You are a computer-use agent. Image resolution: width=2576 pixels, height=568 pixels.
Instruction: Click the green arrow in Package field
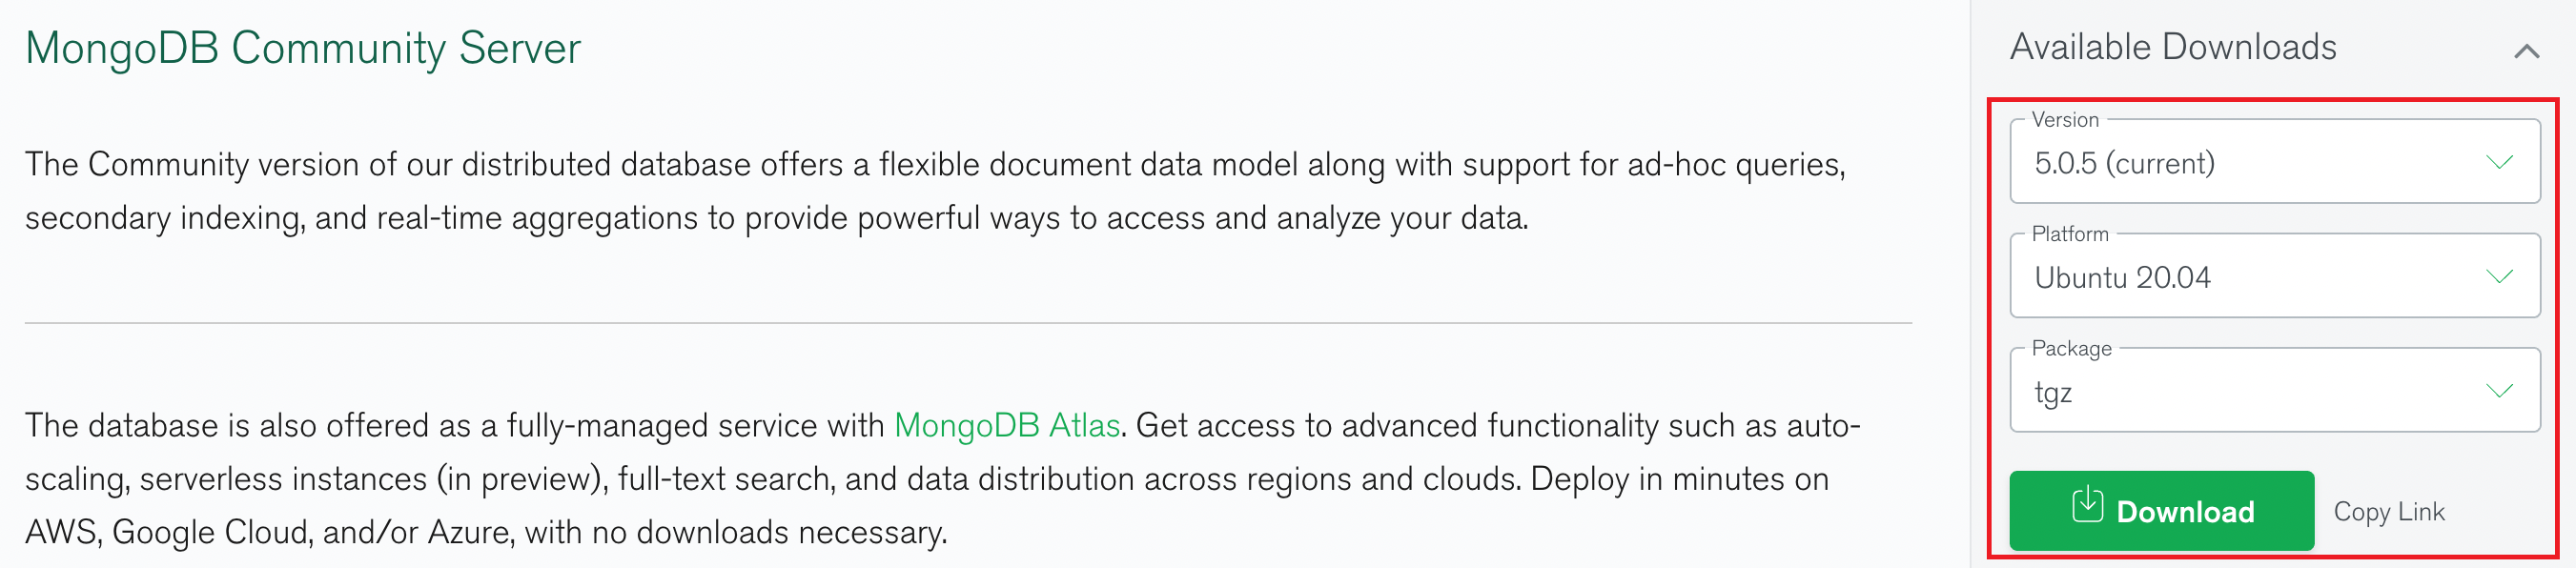point(2499,391)
